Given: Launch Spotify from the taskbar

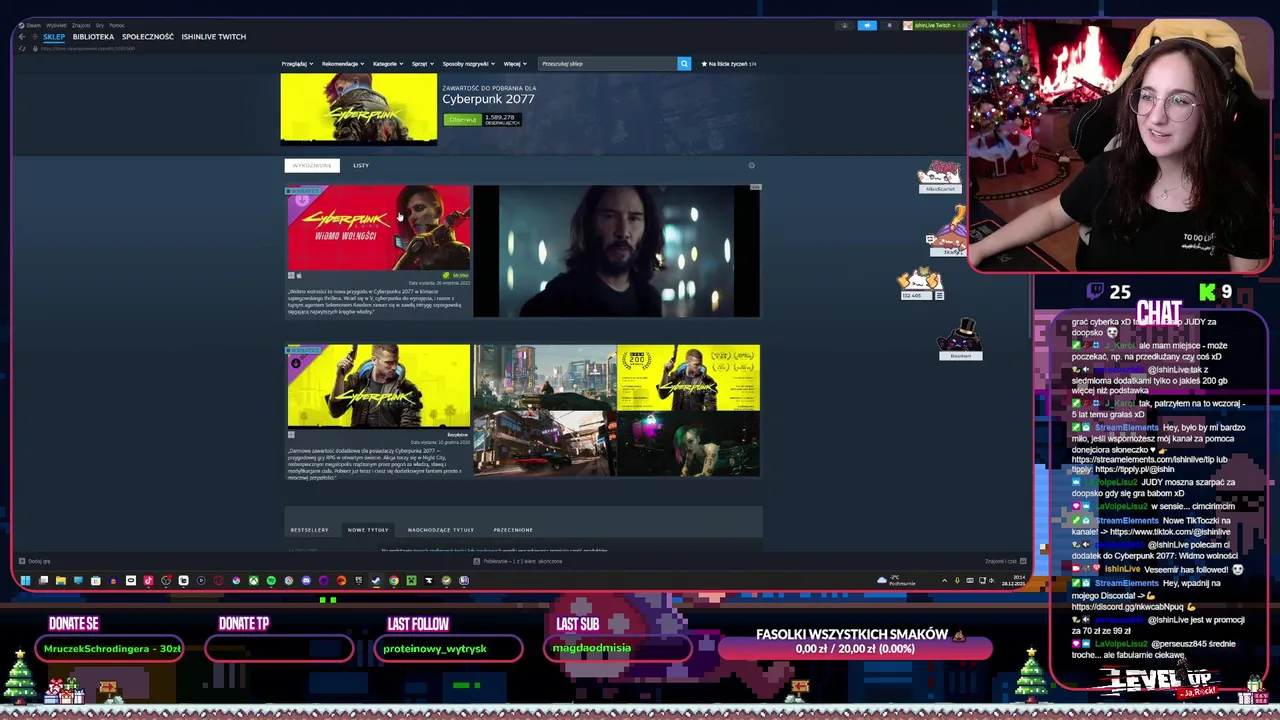Looking at the screenshot, I should click(x=271, y=580).
